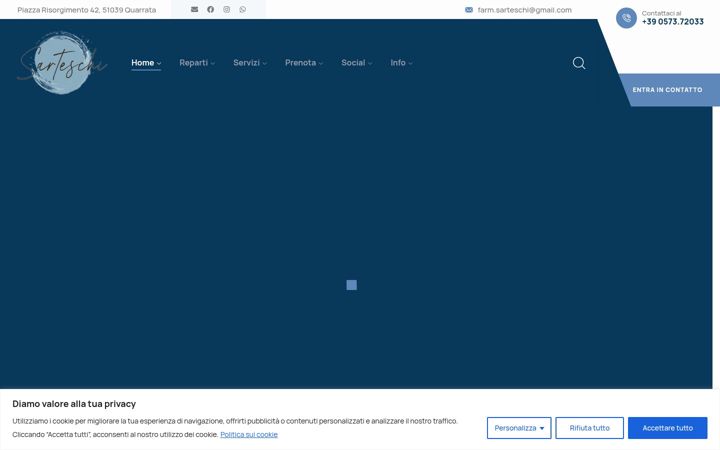The height and width of the screenshot is (450, 720).
Task: Expand the Servizi menu
Action: pos(250,63)
